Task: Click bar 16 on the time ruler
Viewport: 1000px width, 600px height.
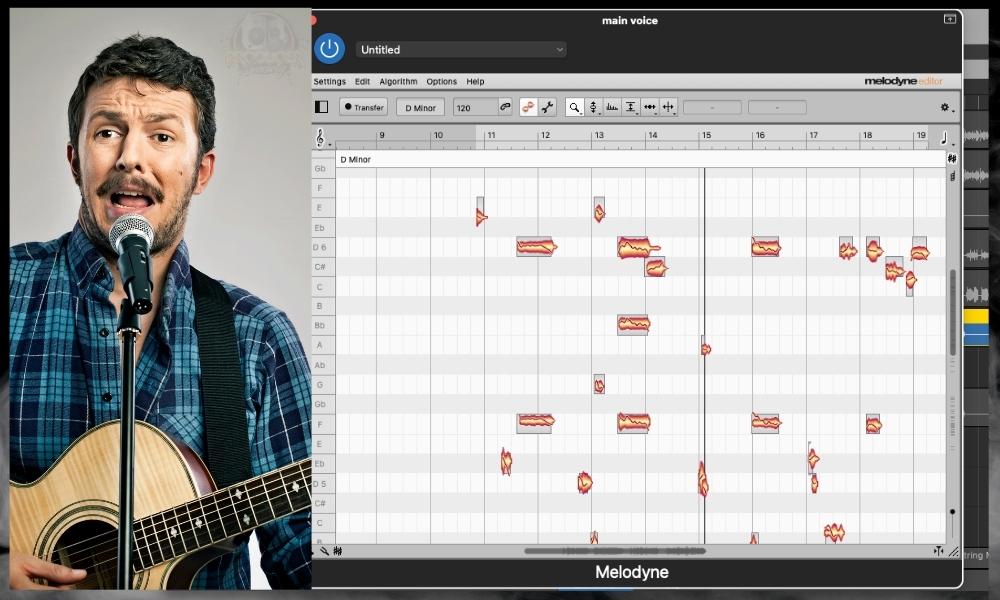Action: pos(760,135)
